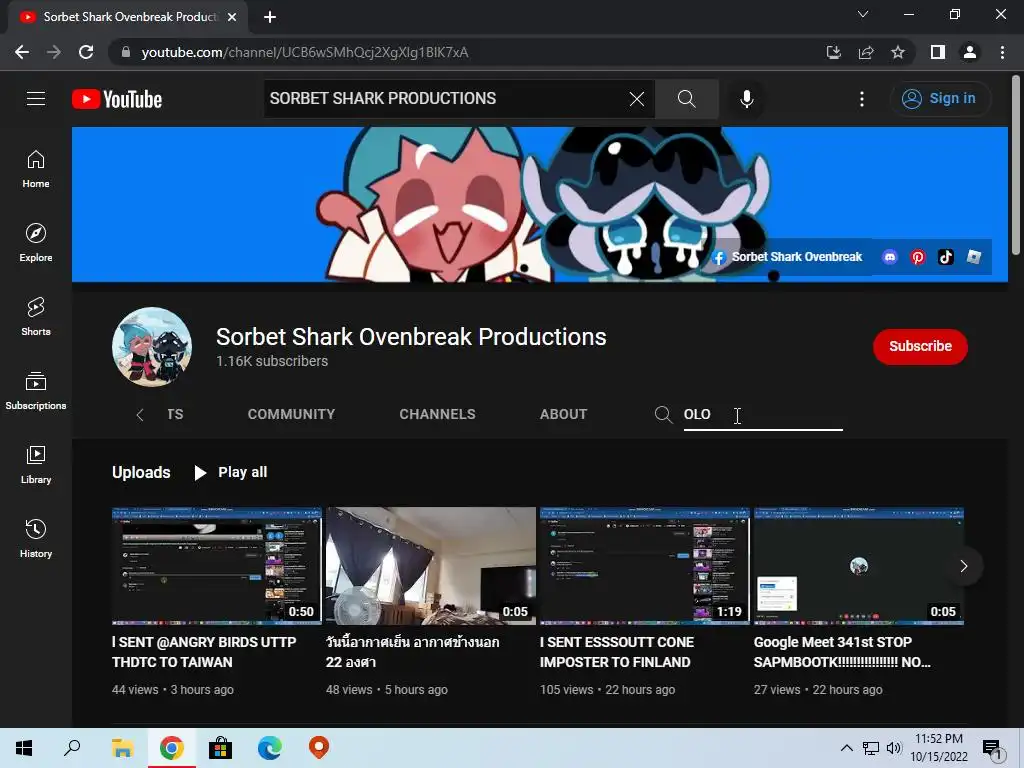Open Microsoft Store from the taskbar
The image size is (1024, 768).
(x=220, y=748)
